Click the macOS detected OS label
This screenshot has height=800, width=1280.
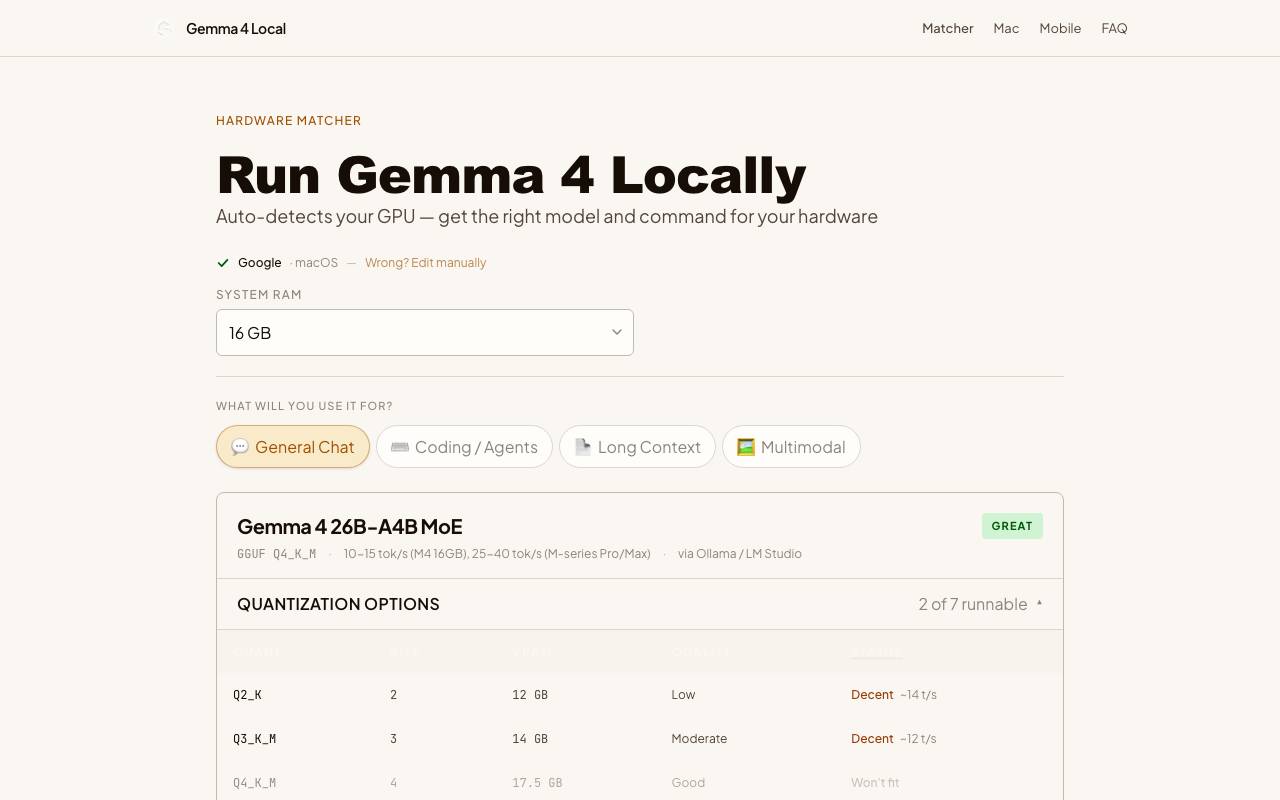[316, 263]
